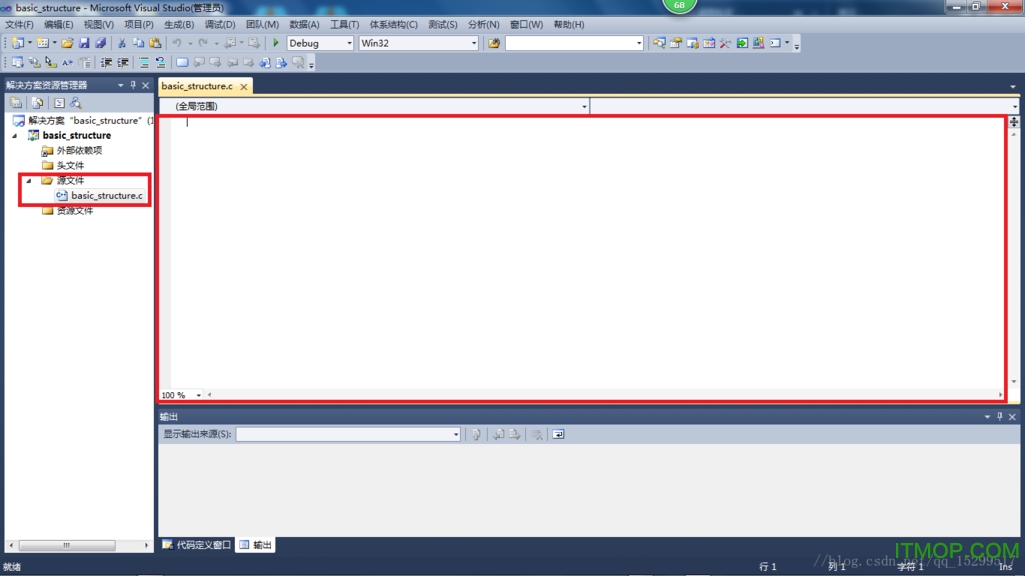Click the New Project toolbar icon
Viewport: 1025px width, 576px height.
coord(19,43)
